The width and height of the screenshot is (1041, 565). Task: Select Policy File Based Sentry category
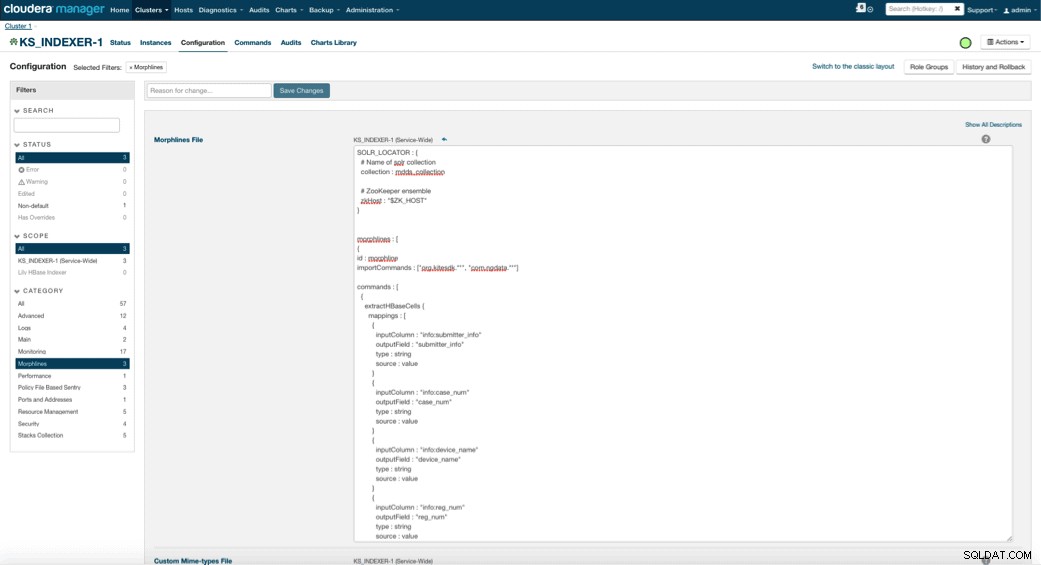[72, 387]
